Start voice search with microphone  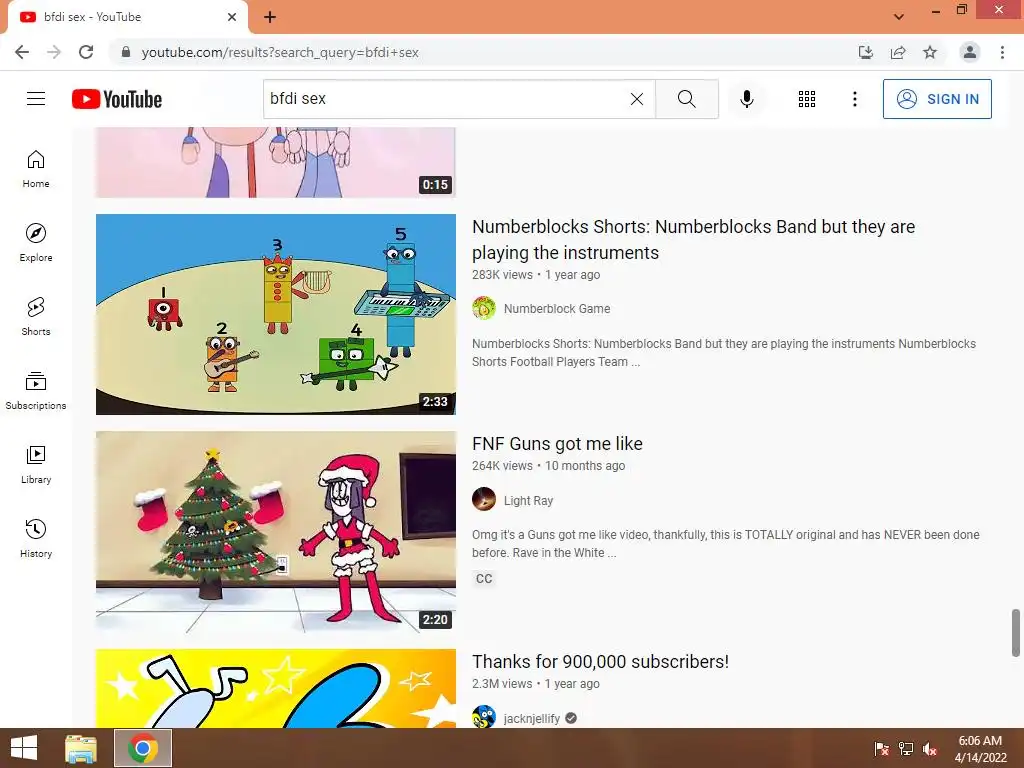(746, 99)
